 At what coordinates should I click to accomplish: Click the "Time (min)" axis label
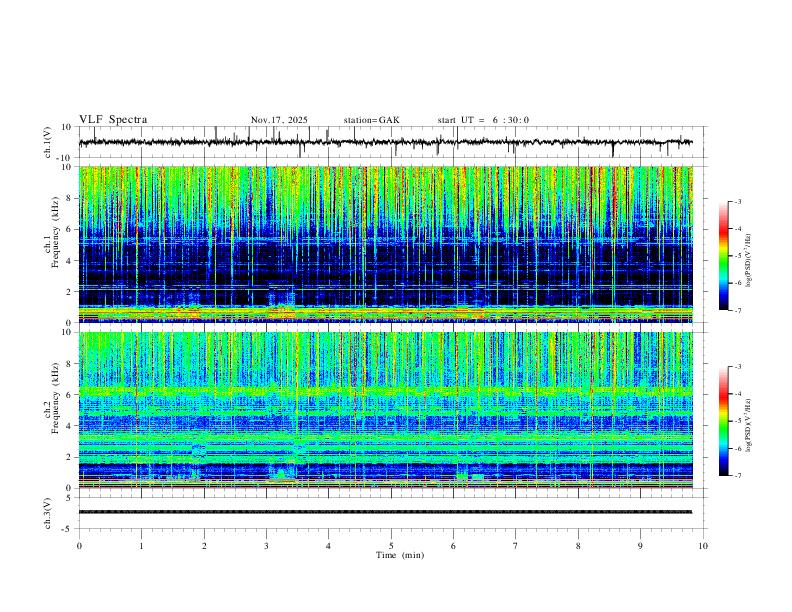click(400, 555)
